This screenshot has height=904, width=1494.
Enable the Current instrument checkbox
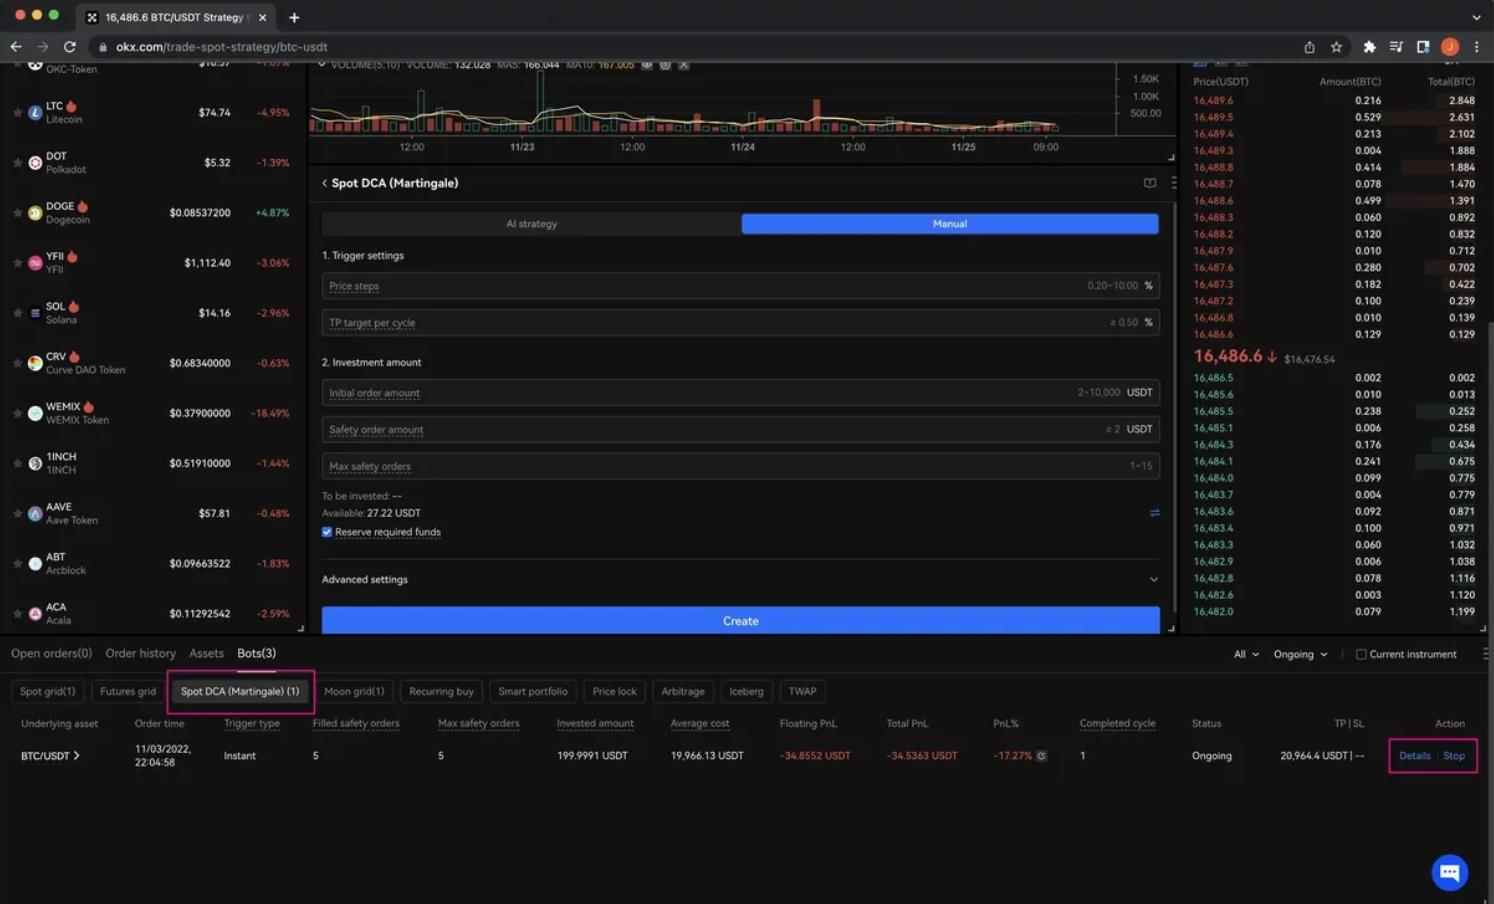pyautogui.click(x=1360, y=654)
